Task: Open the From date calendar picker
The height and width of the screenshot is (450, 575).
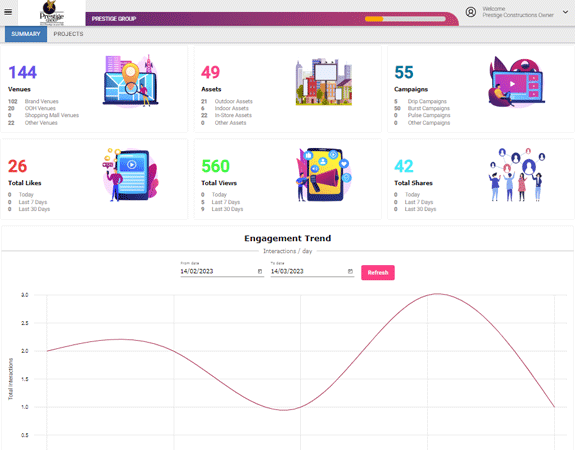Action: click(260, 271)
